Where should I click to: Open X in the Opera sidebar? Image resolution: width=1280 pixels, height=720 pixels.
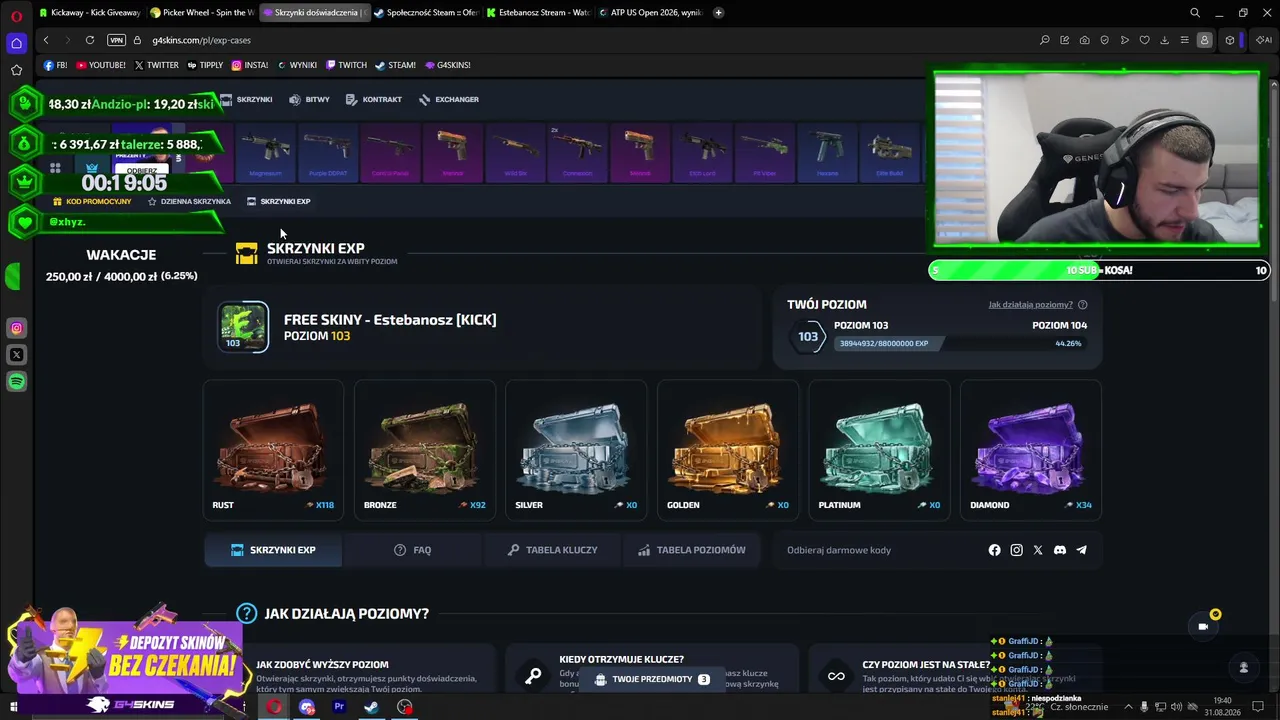pos(16,355)
